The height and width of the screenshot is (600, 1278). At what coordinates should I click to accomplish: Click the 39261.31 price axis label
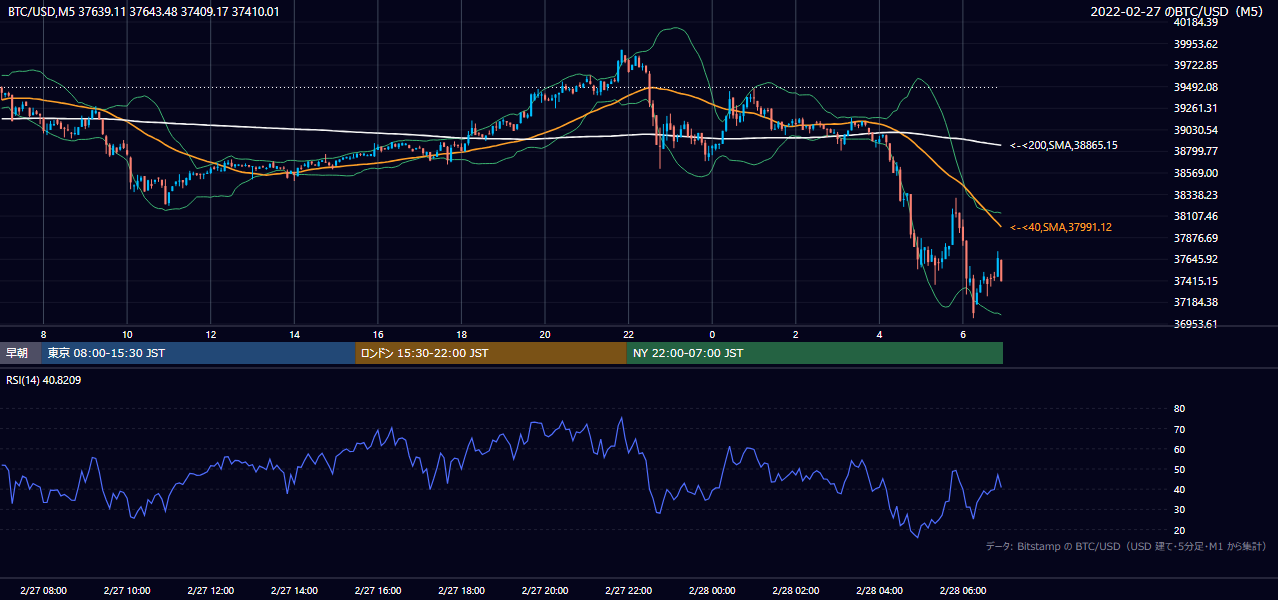click(x=1195, y=108)
